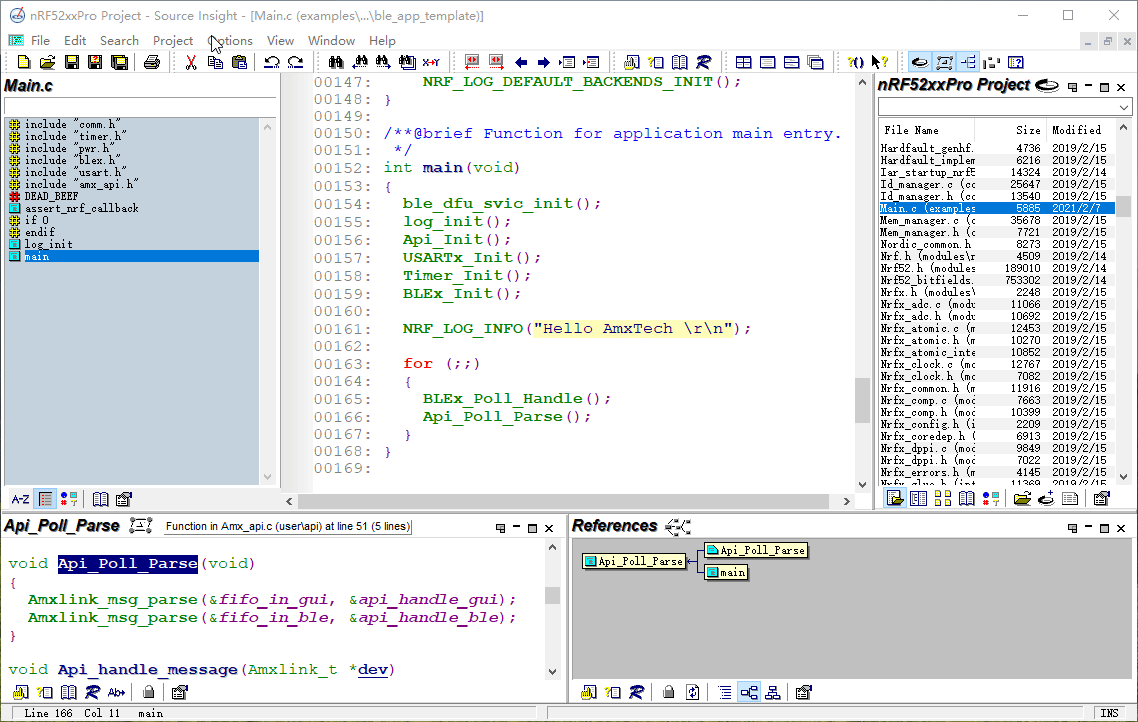The image size is (1138, 722).
Task: Click the Save All stacked disks icon
Action: tap(119, 62)
